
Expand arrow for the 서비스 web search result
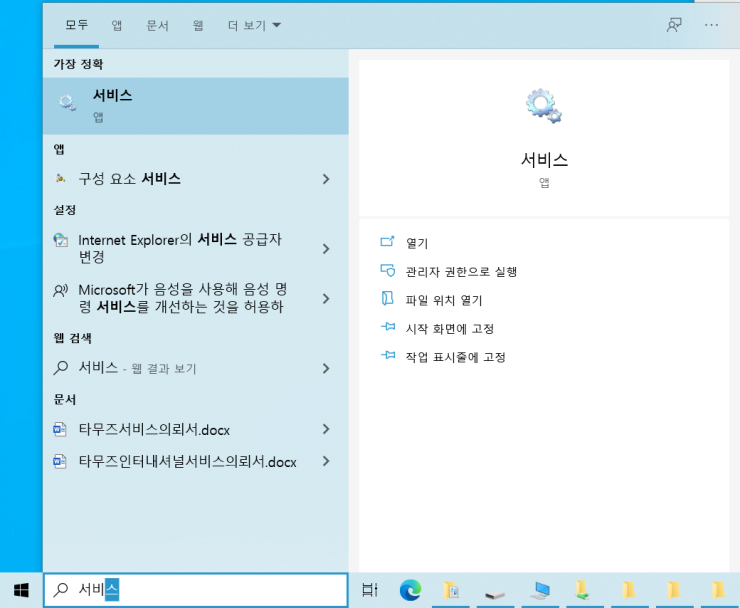[326, 369]
